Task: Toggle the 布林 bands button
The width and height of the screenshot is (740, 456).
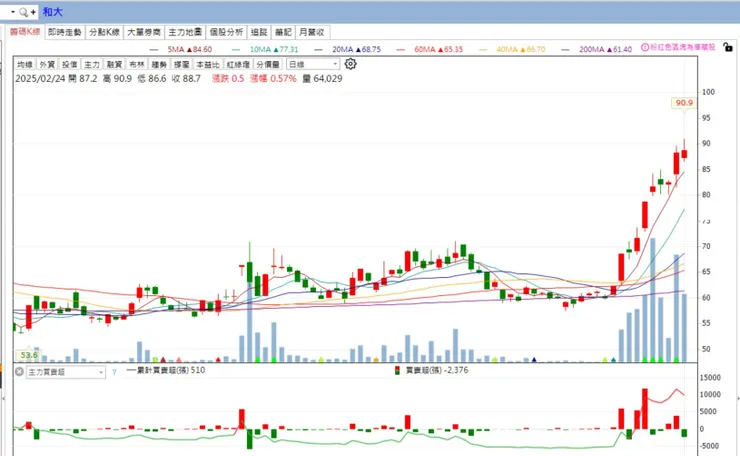Action: pyautogui.click(x=137, y=64)
